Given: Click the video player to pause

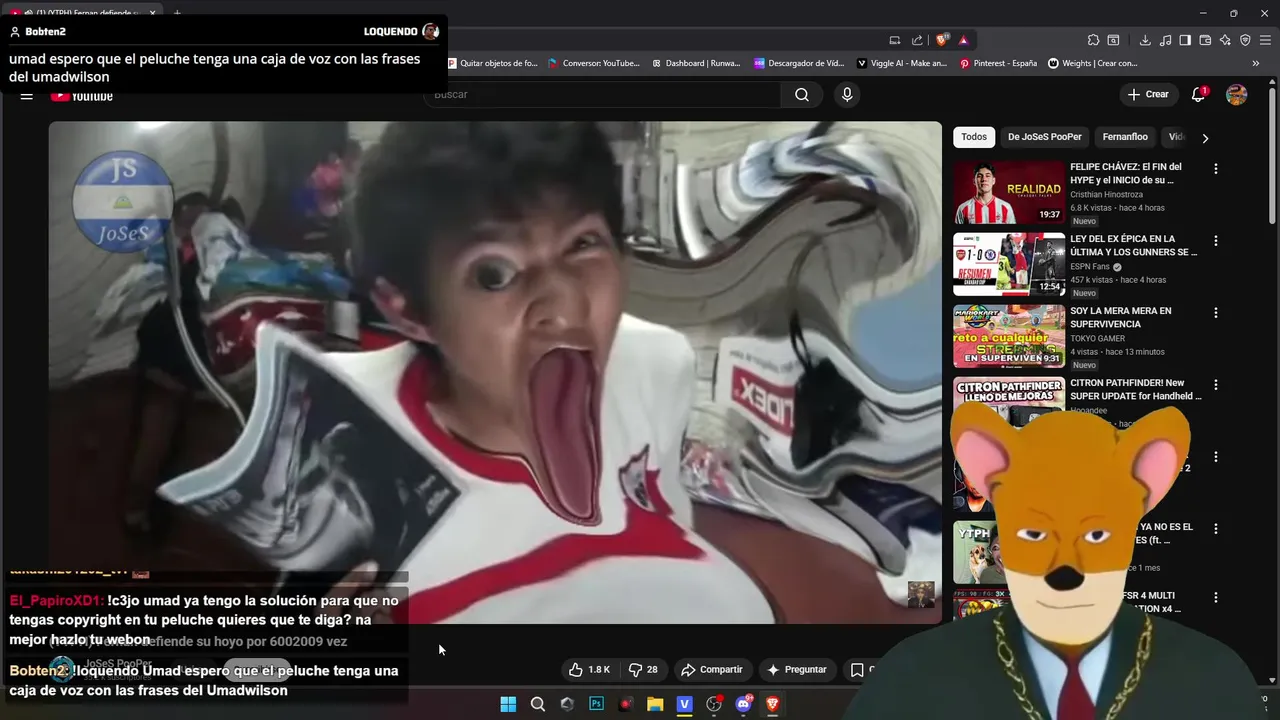Looking at the screenshot, I should pos(495,372).
